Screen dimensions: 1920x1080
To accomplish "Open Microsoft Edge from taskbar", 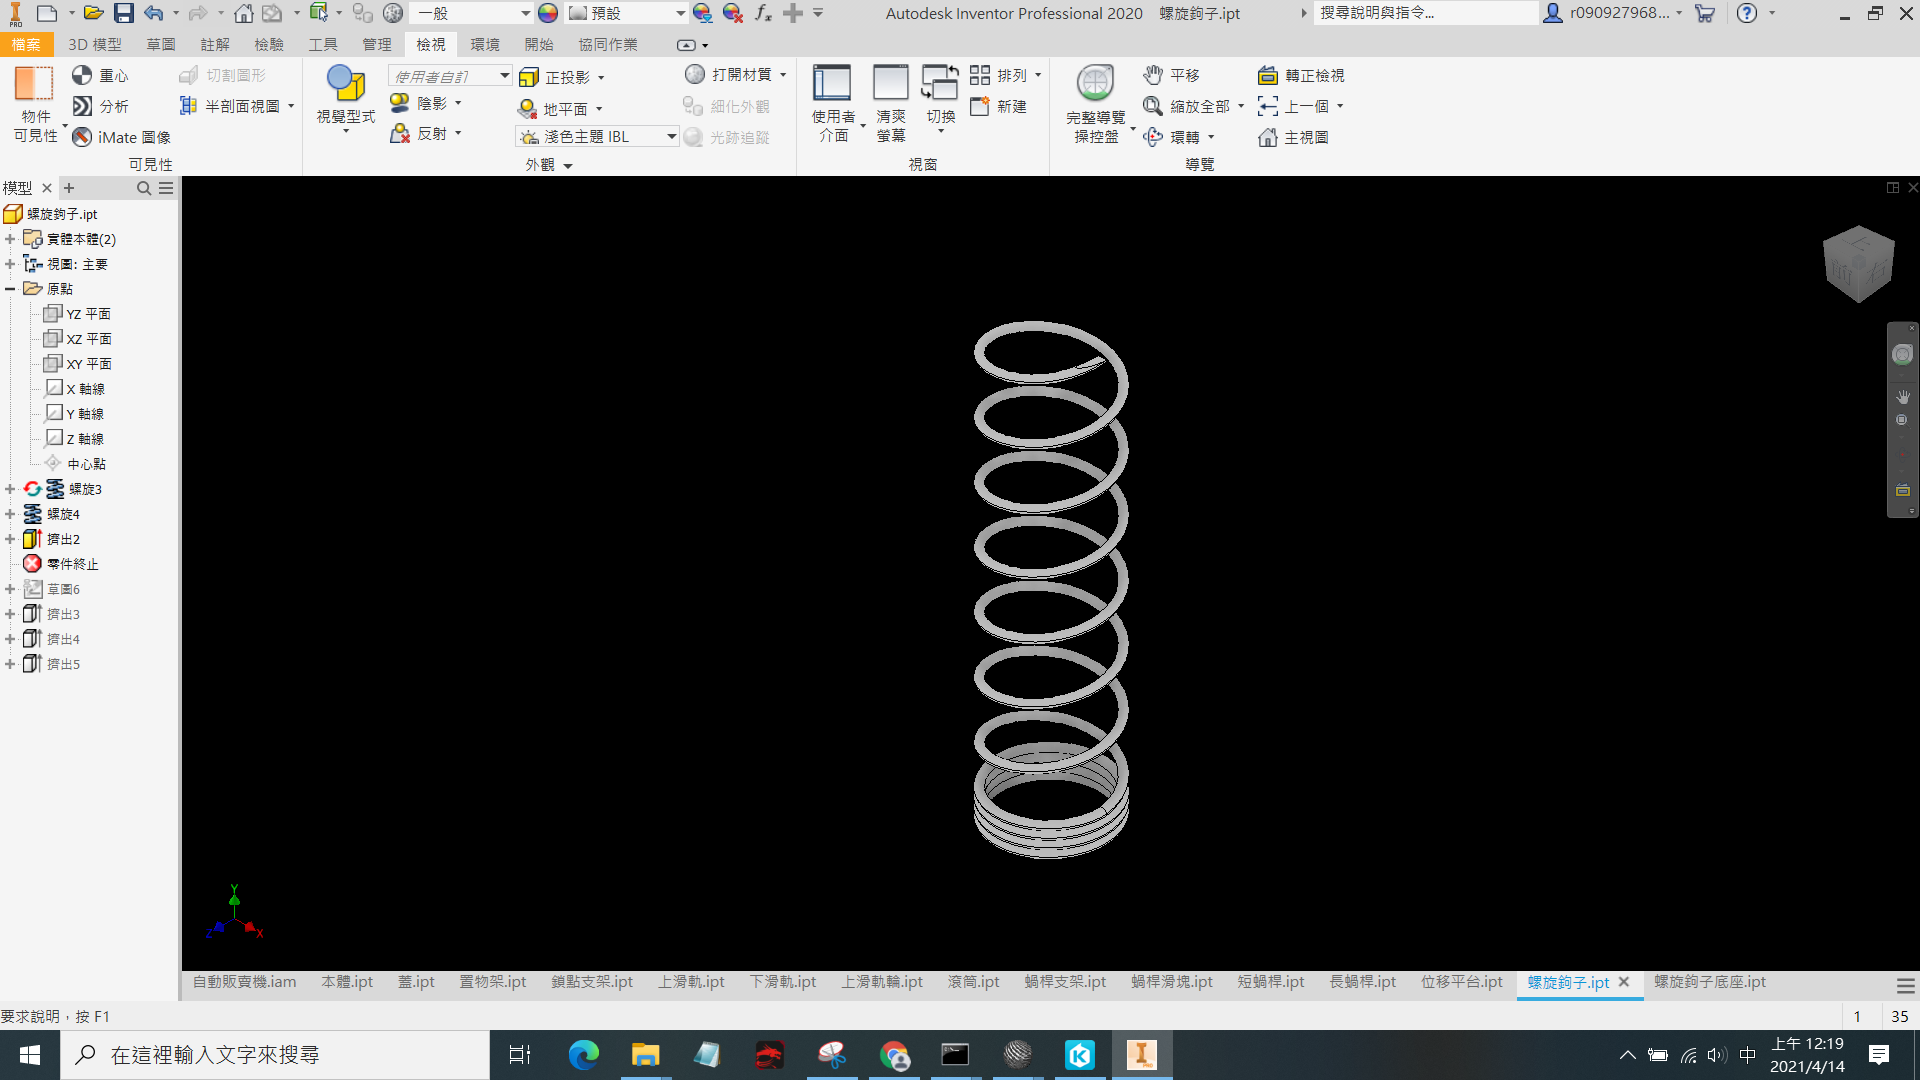I will (583, 1055).
